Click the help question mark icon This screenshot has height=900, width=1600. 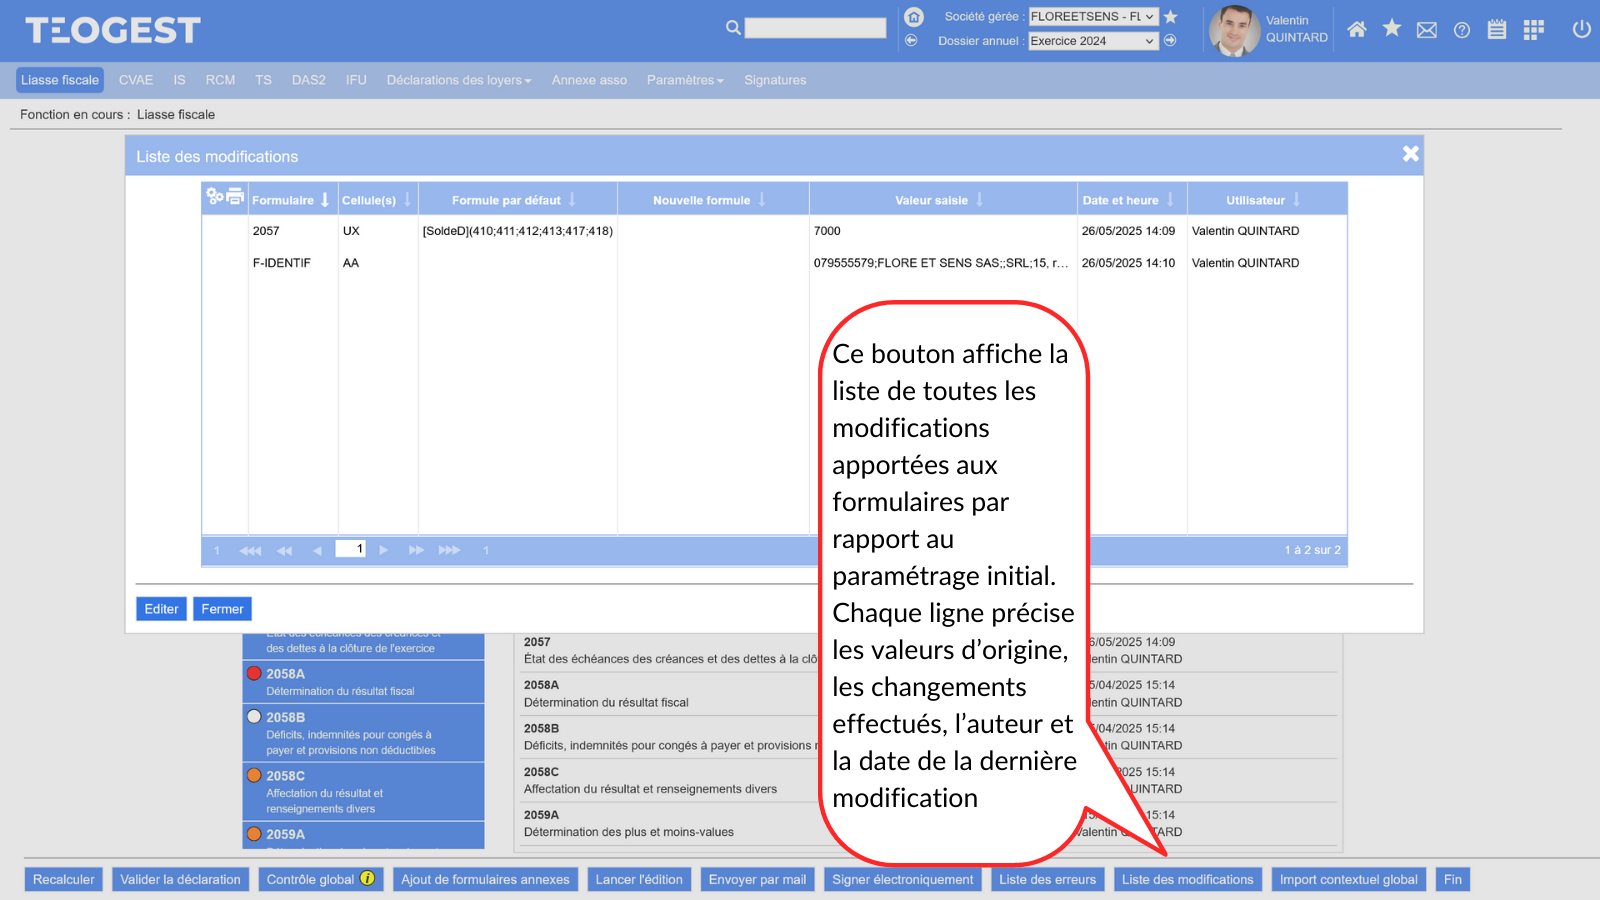click(x=1461, y=30)
